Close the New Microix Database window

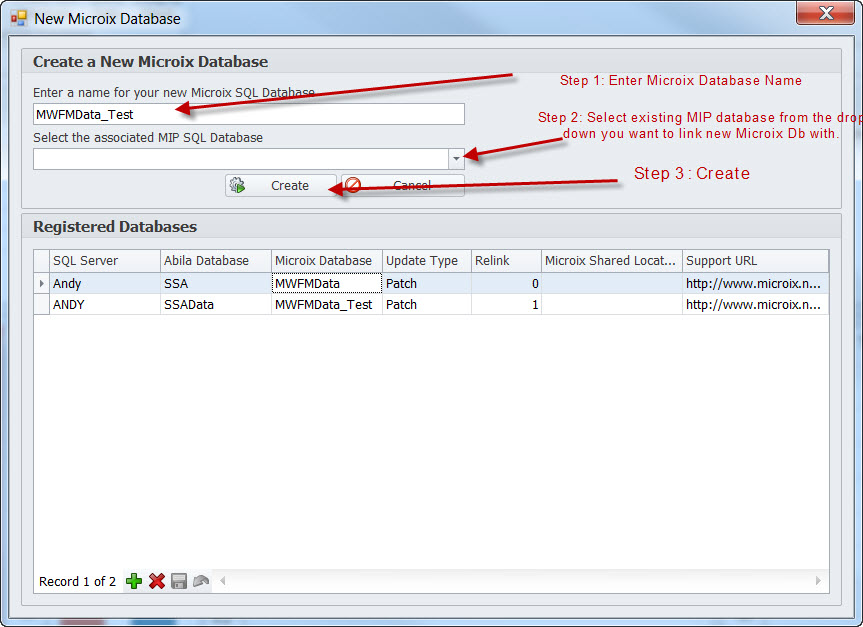click(822, 14)
